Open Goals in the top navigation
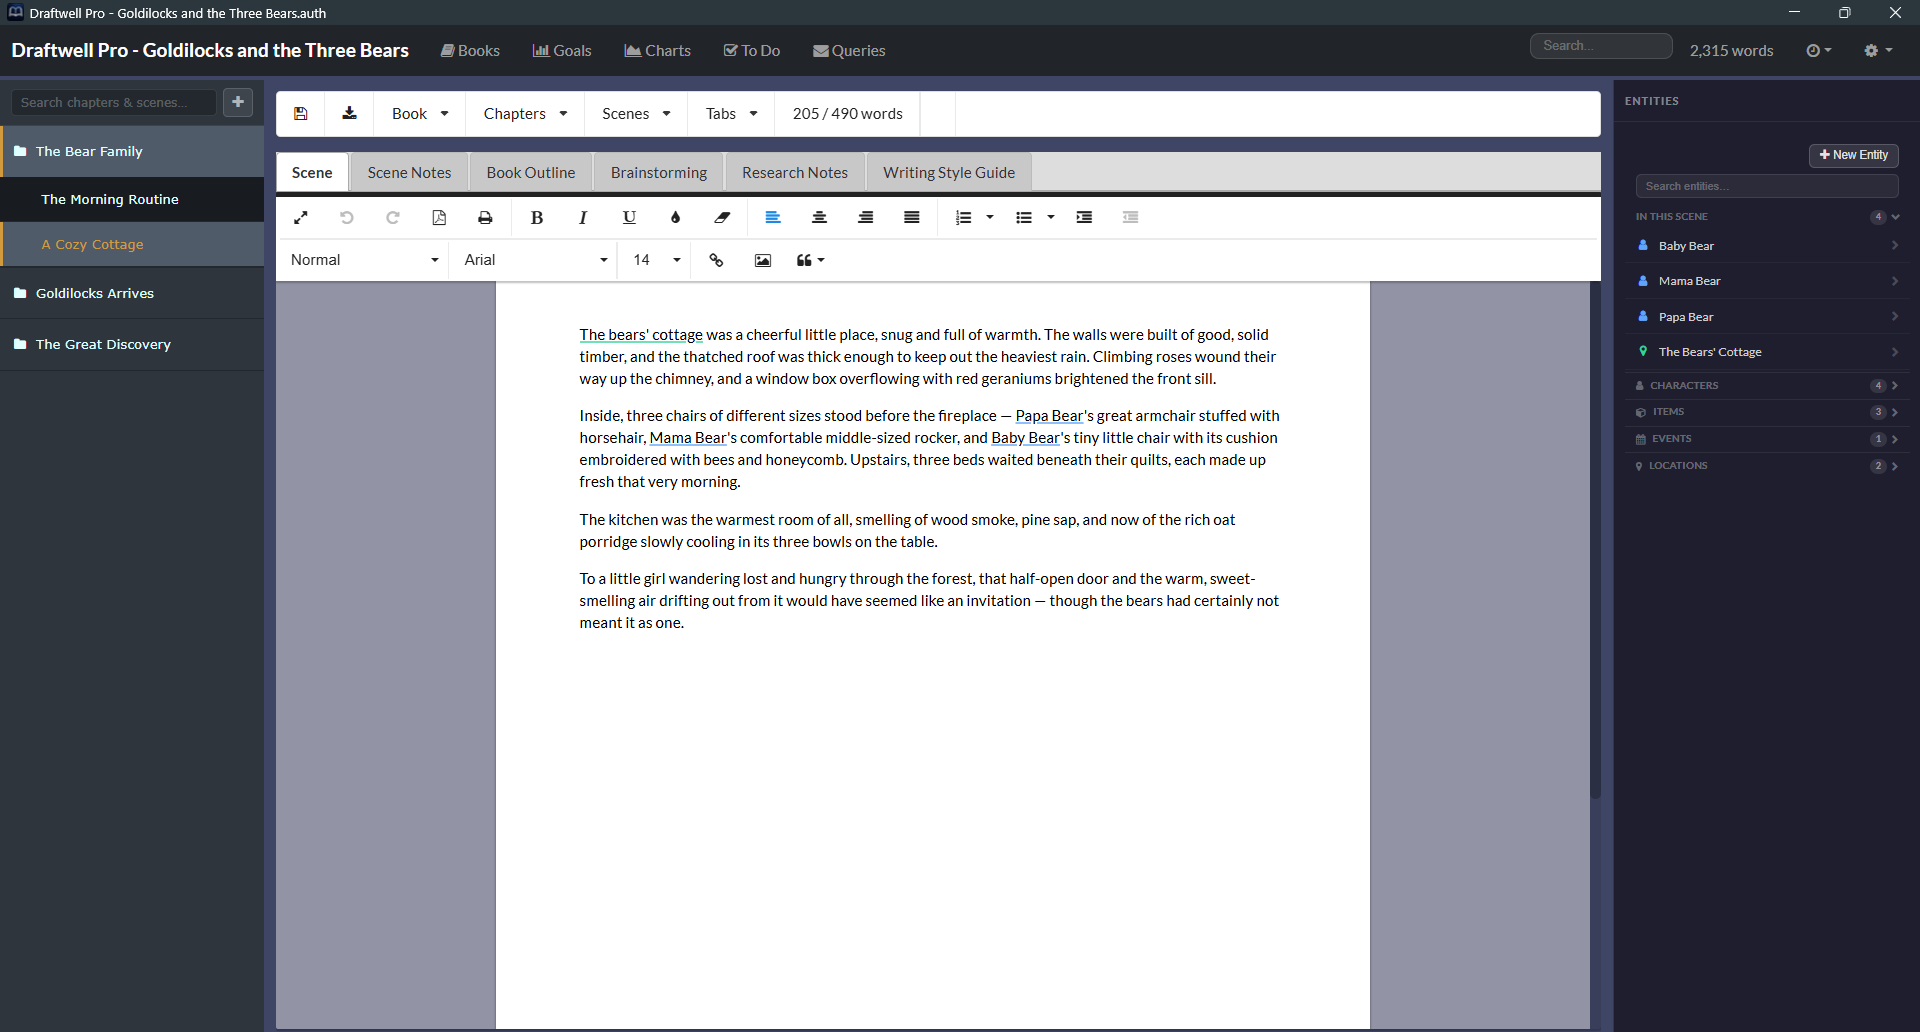 coord(562,51)
